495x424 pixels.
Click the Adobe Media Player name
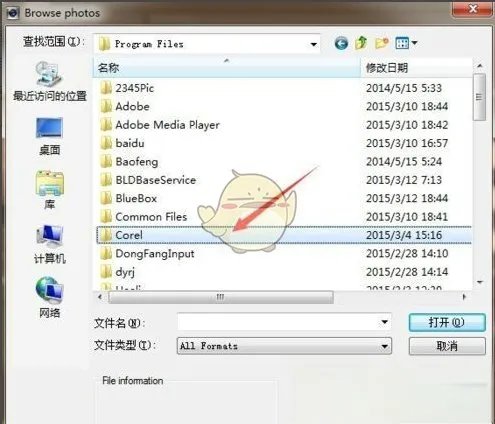coord(167,125)
